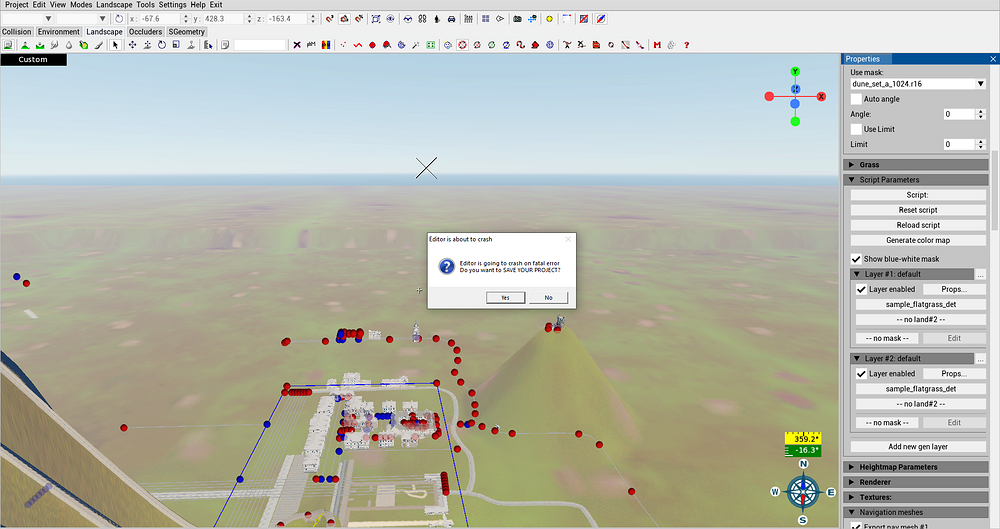This screenshot has height=529, width=1000.
Task: Toggle the compass icon in top toolbar
Action: [601, 19]
